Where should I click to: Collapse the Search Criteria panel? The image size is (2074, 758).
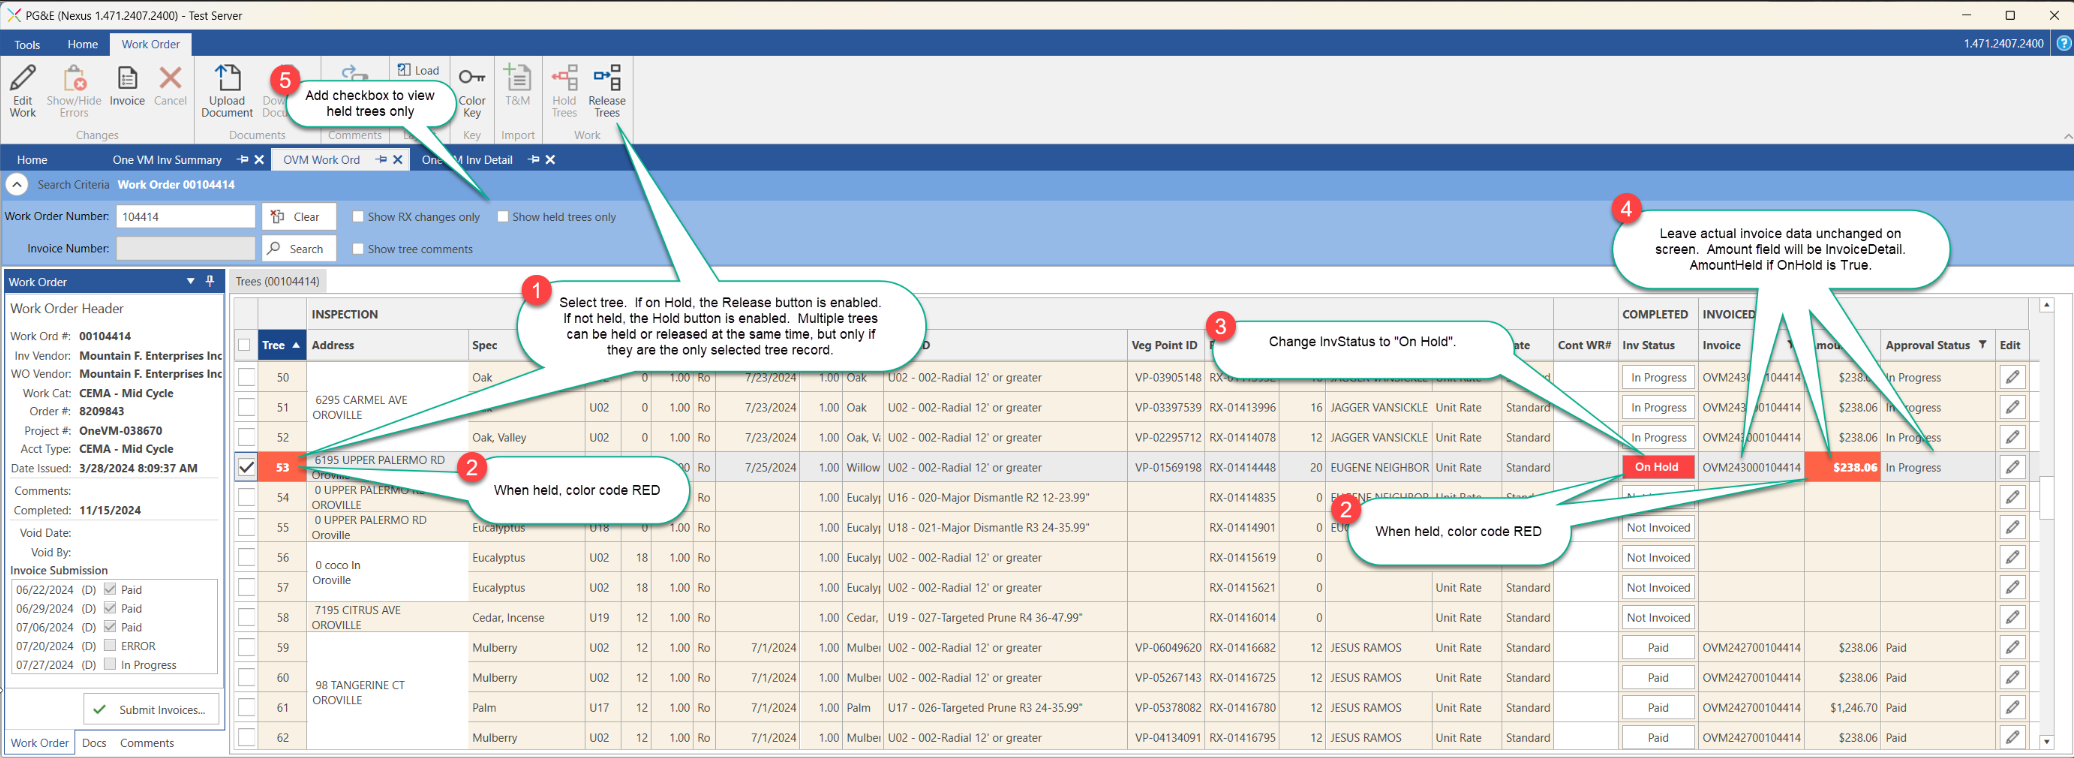[17, 184]
